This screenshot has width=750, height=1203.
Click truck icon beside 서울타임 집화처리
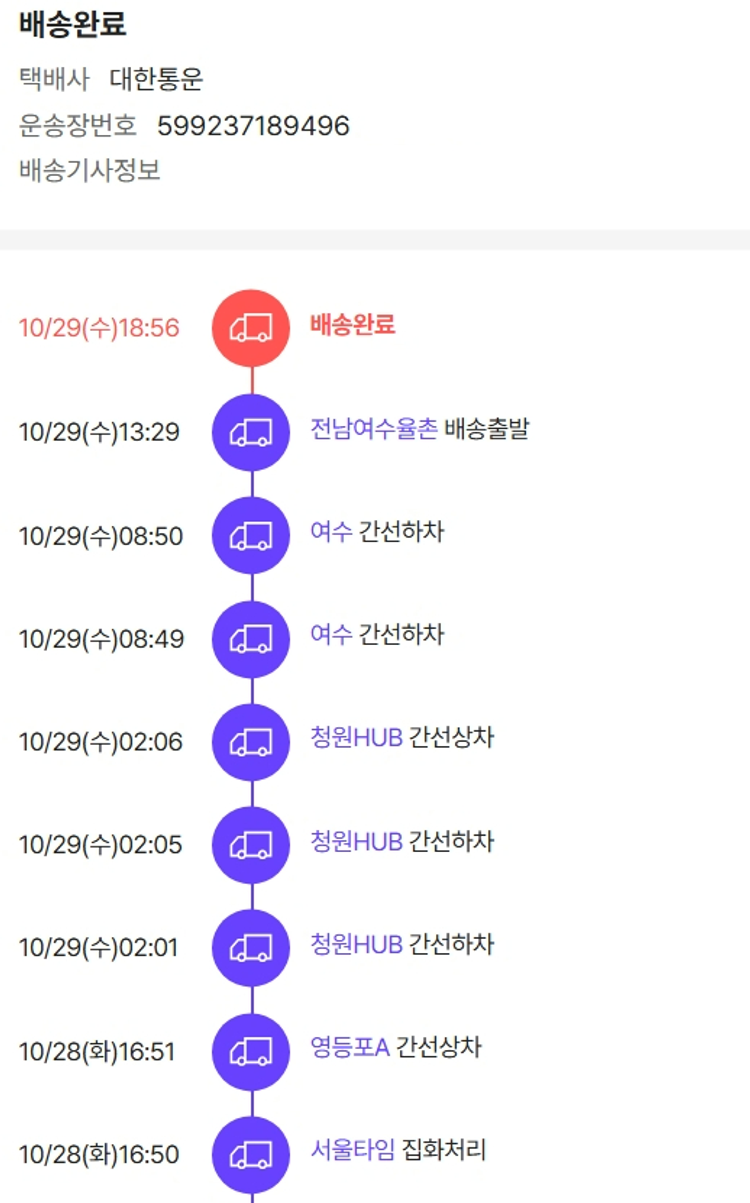tap(251, 1154)
